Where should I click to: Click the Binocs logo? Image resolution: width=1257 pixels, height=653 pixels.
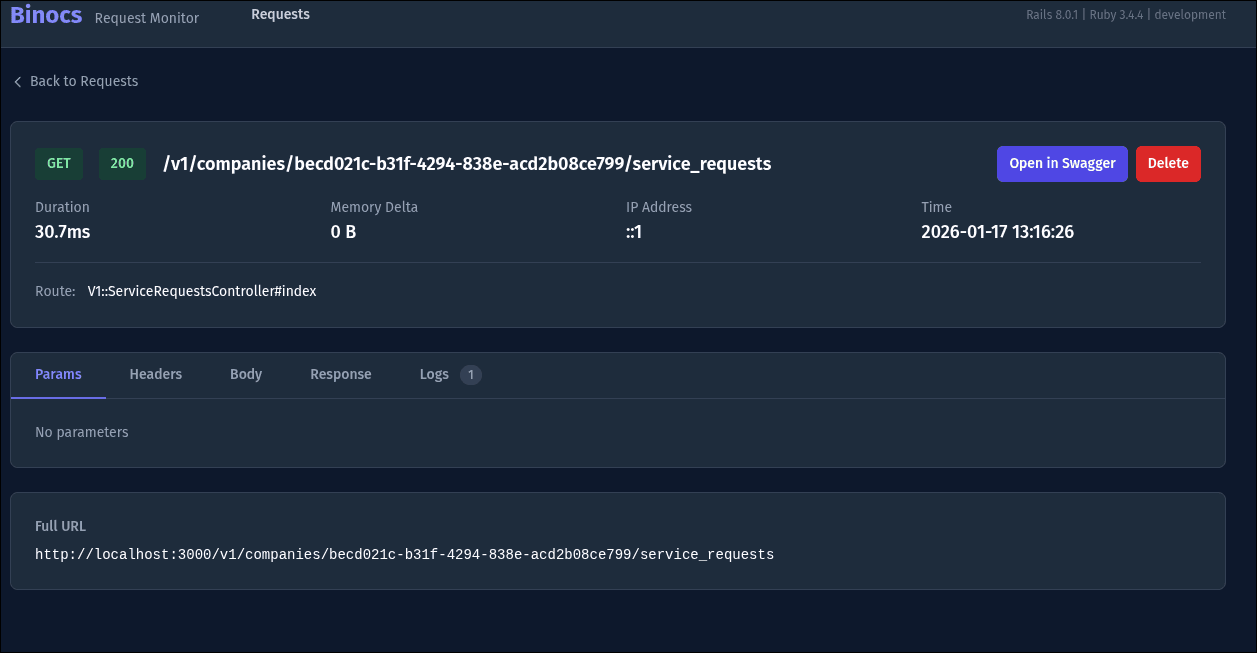pyautogui.click(x=45, y=14)
